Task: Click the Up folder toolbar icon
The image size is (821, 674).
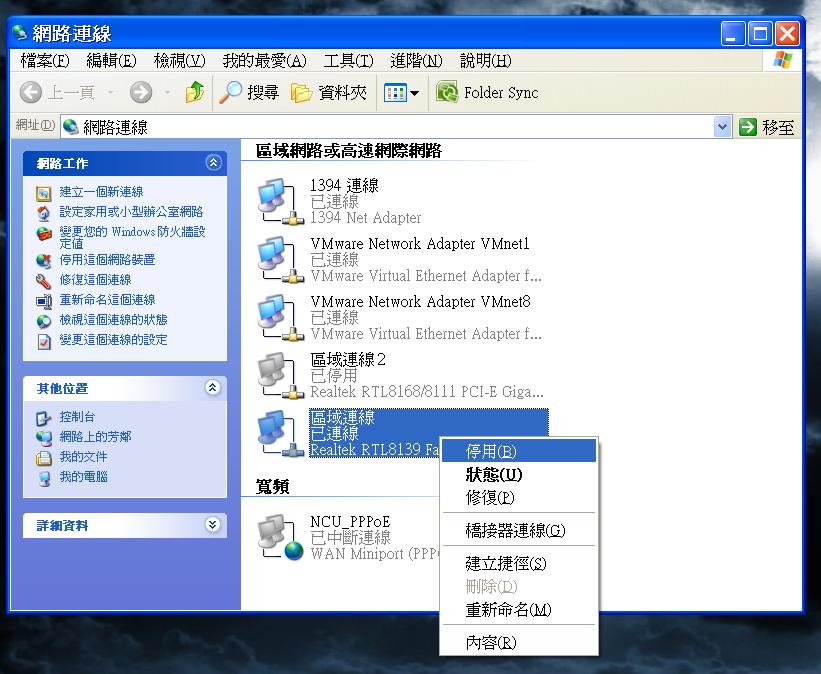Action: point(195,93)
